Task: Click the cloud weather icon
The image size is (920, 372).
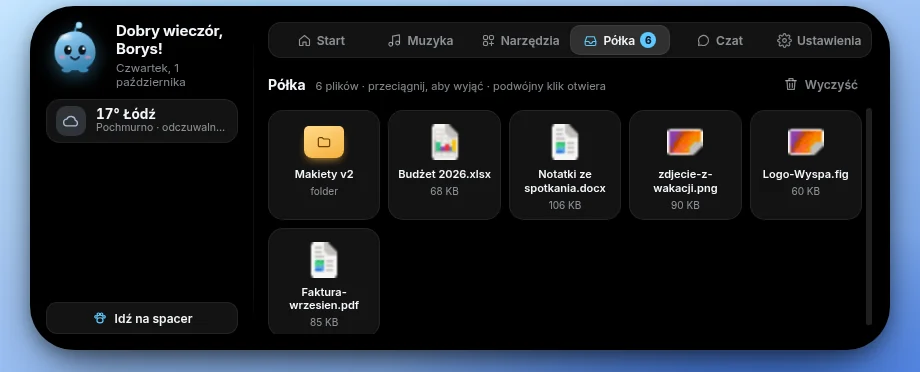Action: (x=71, y=121)
